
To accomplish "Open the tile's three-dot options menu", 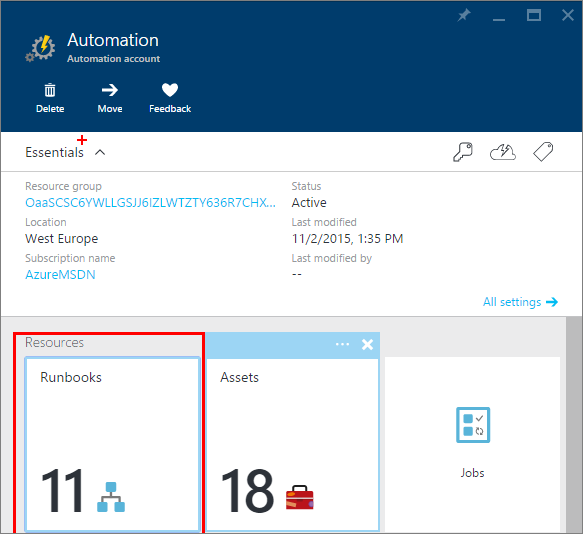I will point(342,344).
